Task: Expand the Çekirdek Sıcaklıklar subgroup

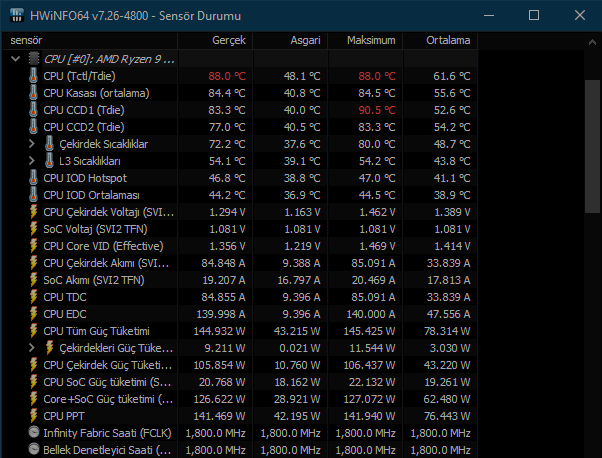Action: (x=31, y=144)
